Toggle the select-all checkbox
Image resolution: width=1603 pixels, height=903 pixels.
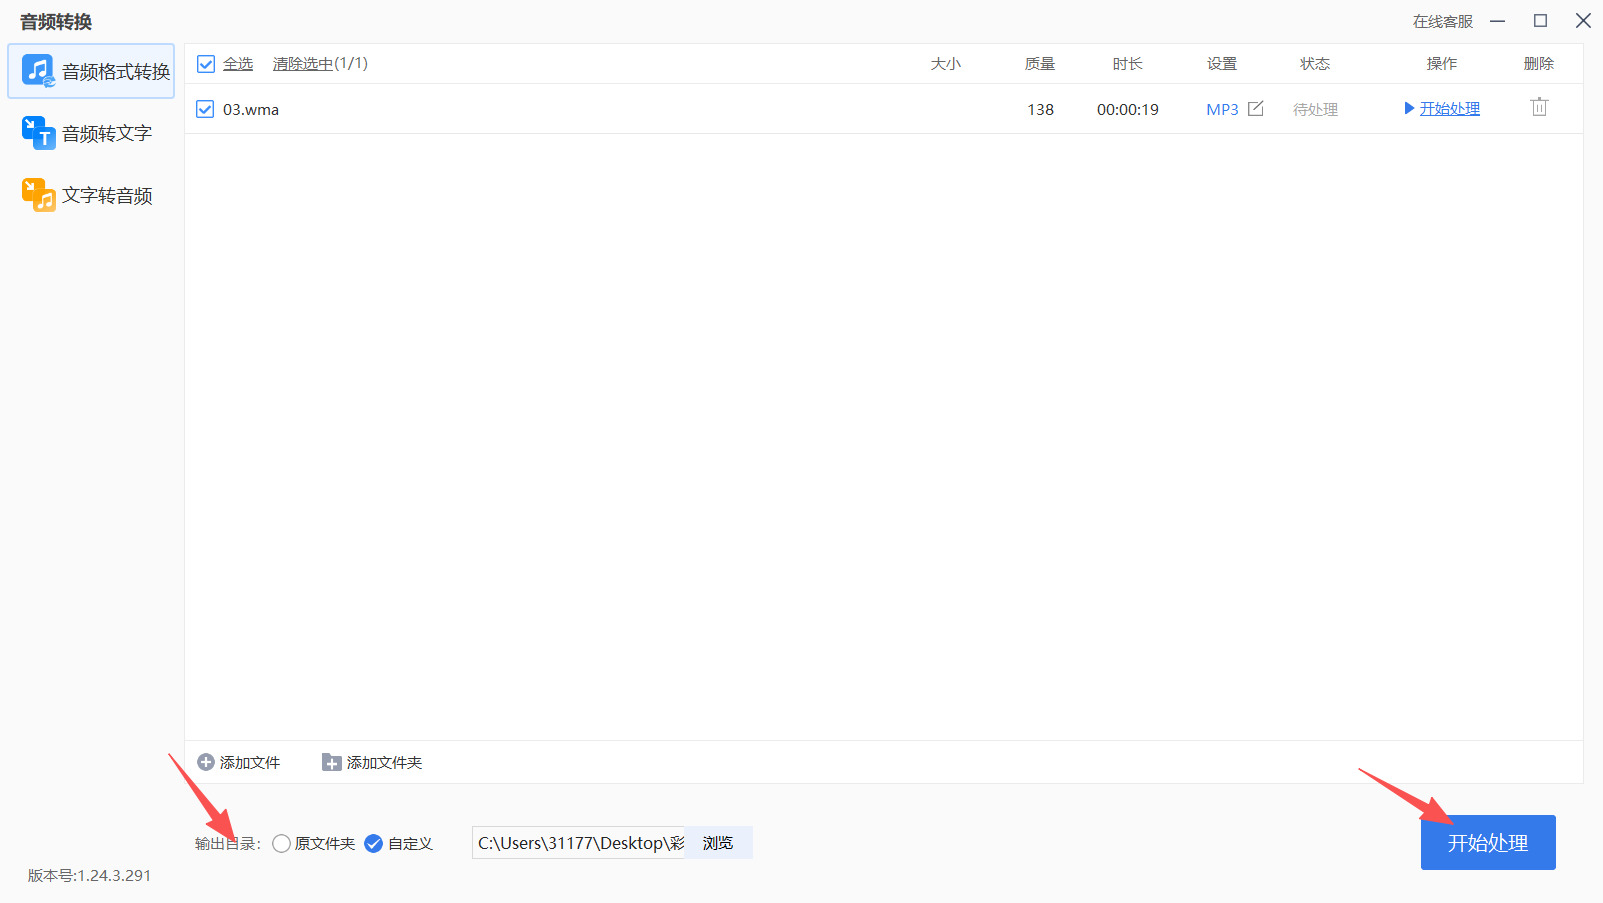(x=206, y=64)
